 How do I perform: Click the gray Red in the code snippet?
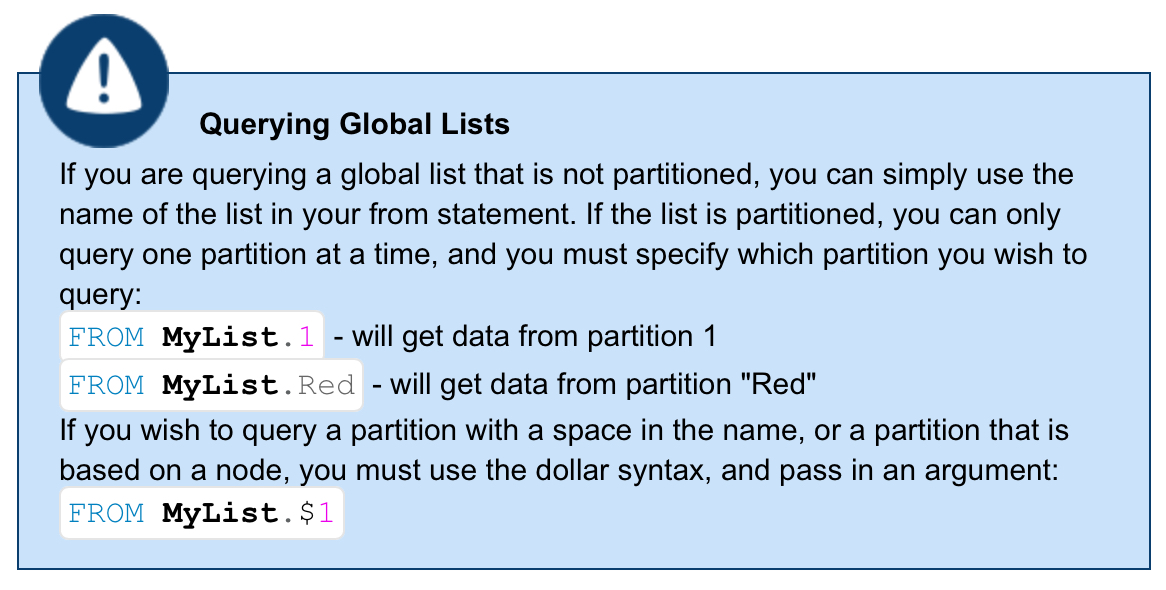[326, 385]
